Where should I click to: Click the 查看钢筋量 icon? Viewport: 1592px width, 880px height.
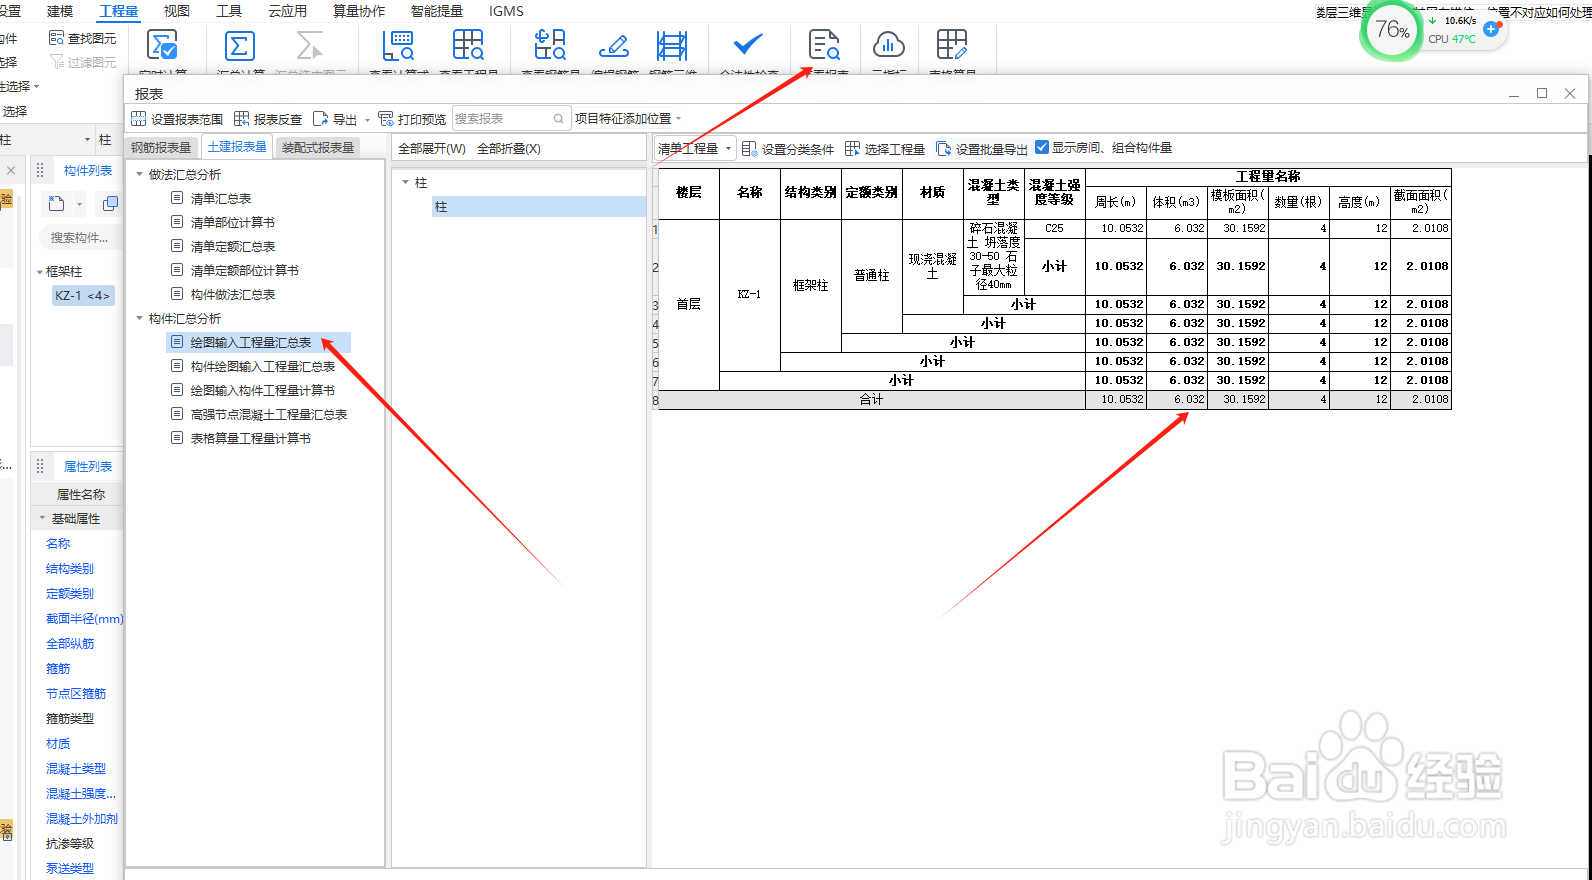550,46
